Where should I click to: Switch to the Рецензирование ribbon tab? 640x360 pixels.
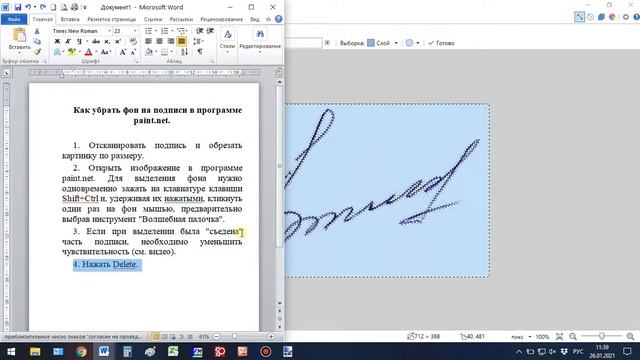[x=222, y=19]
